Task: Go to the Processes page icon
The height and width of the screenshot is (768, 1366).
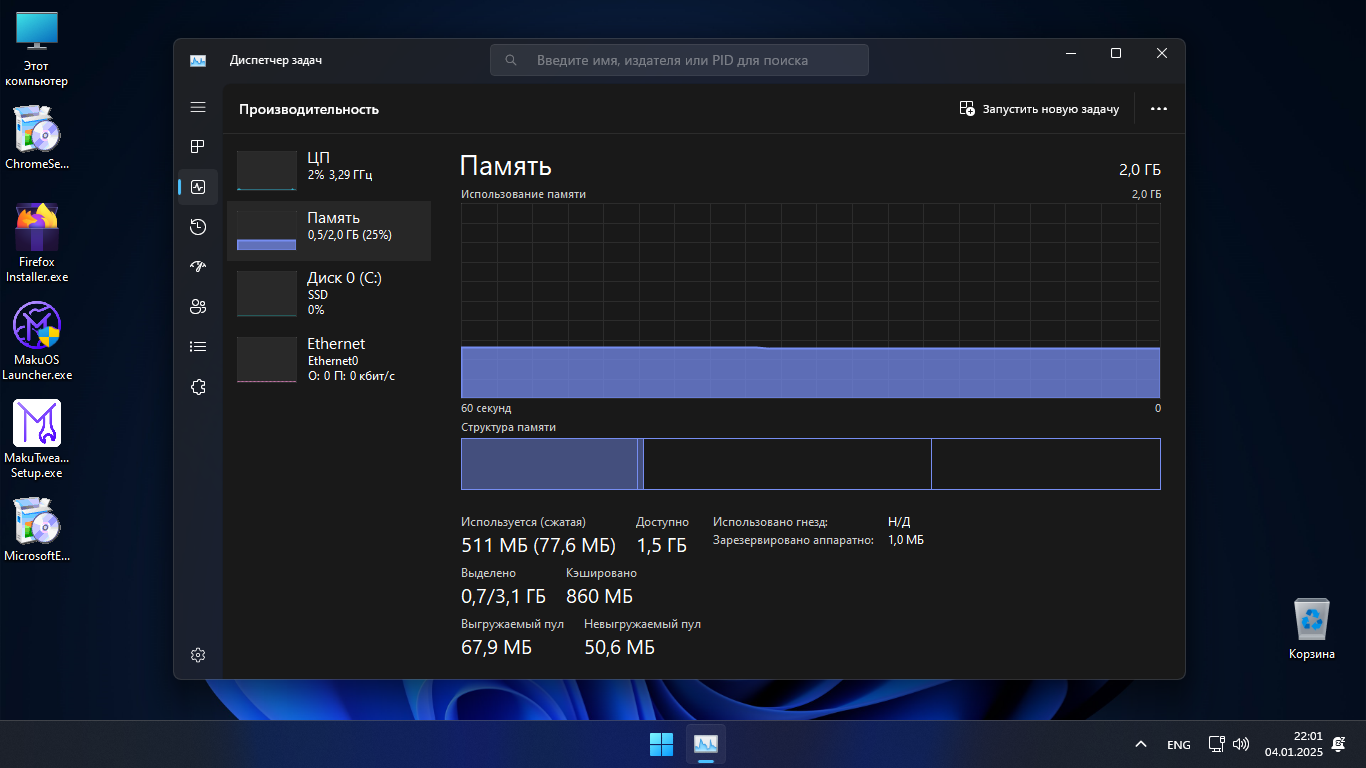Action: tap(198, 147)
